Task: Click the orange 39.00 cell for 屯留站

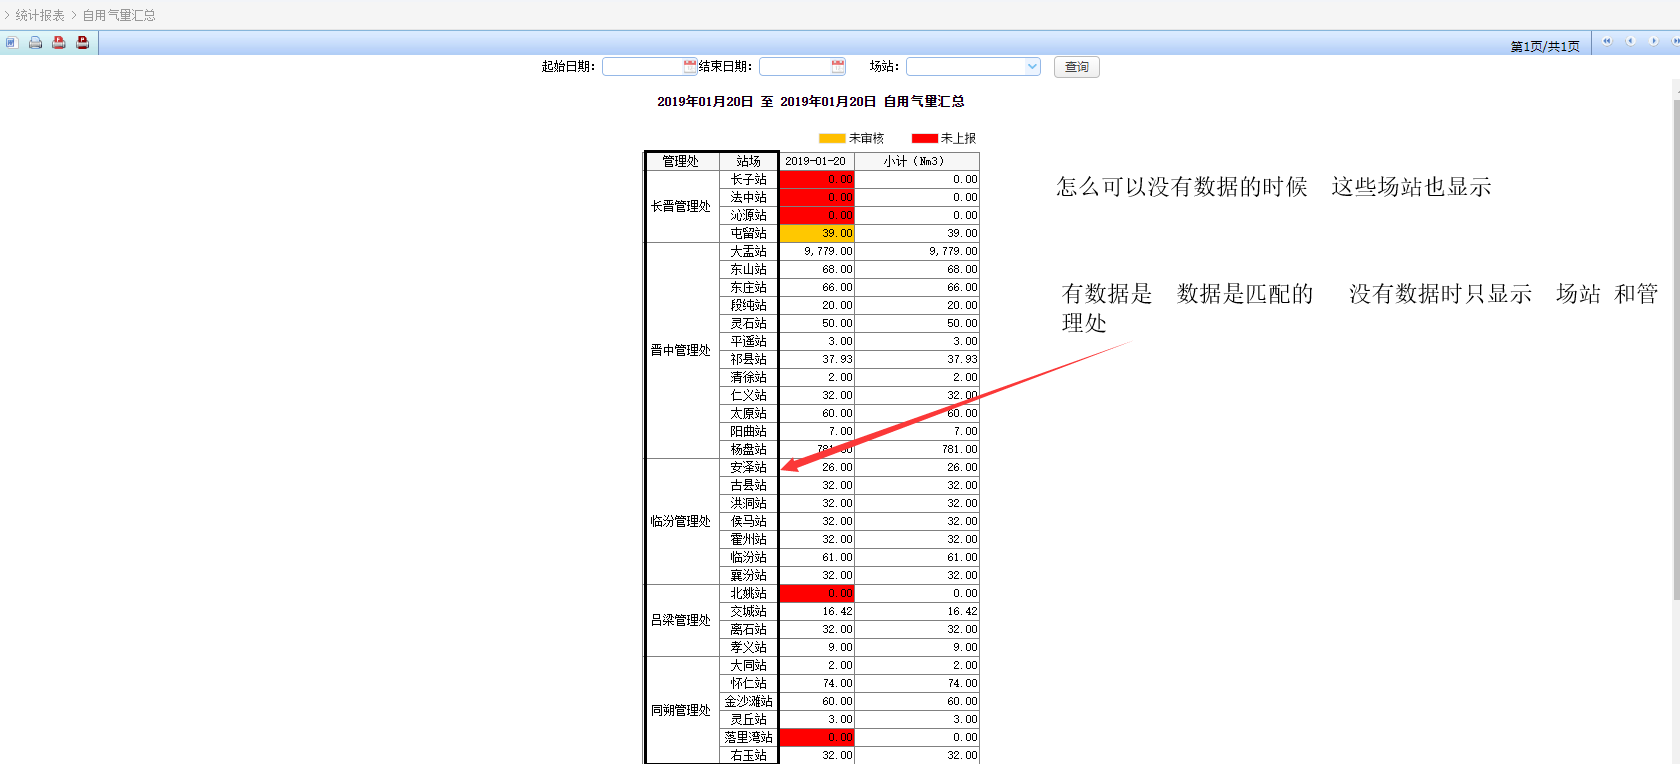Action: click(816, 233)
